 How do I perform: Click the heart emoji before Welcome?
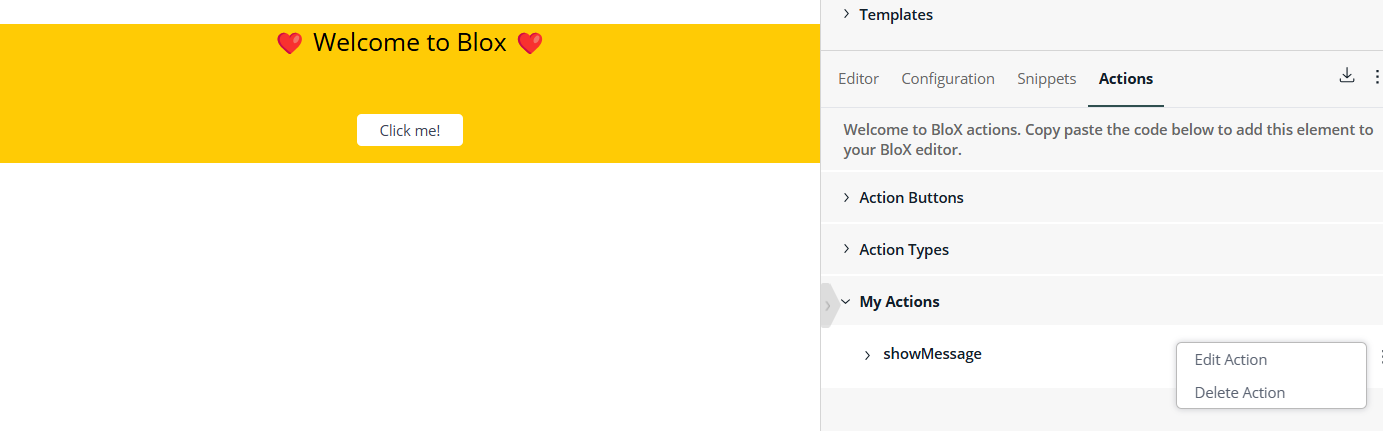[289, 43]
